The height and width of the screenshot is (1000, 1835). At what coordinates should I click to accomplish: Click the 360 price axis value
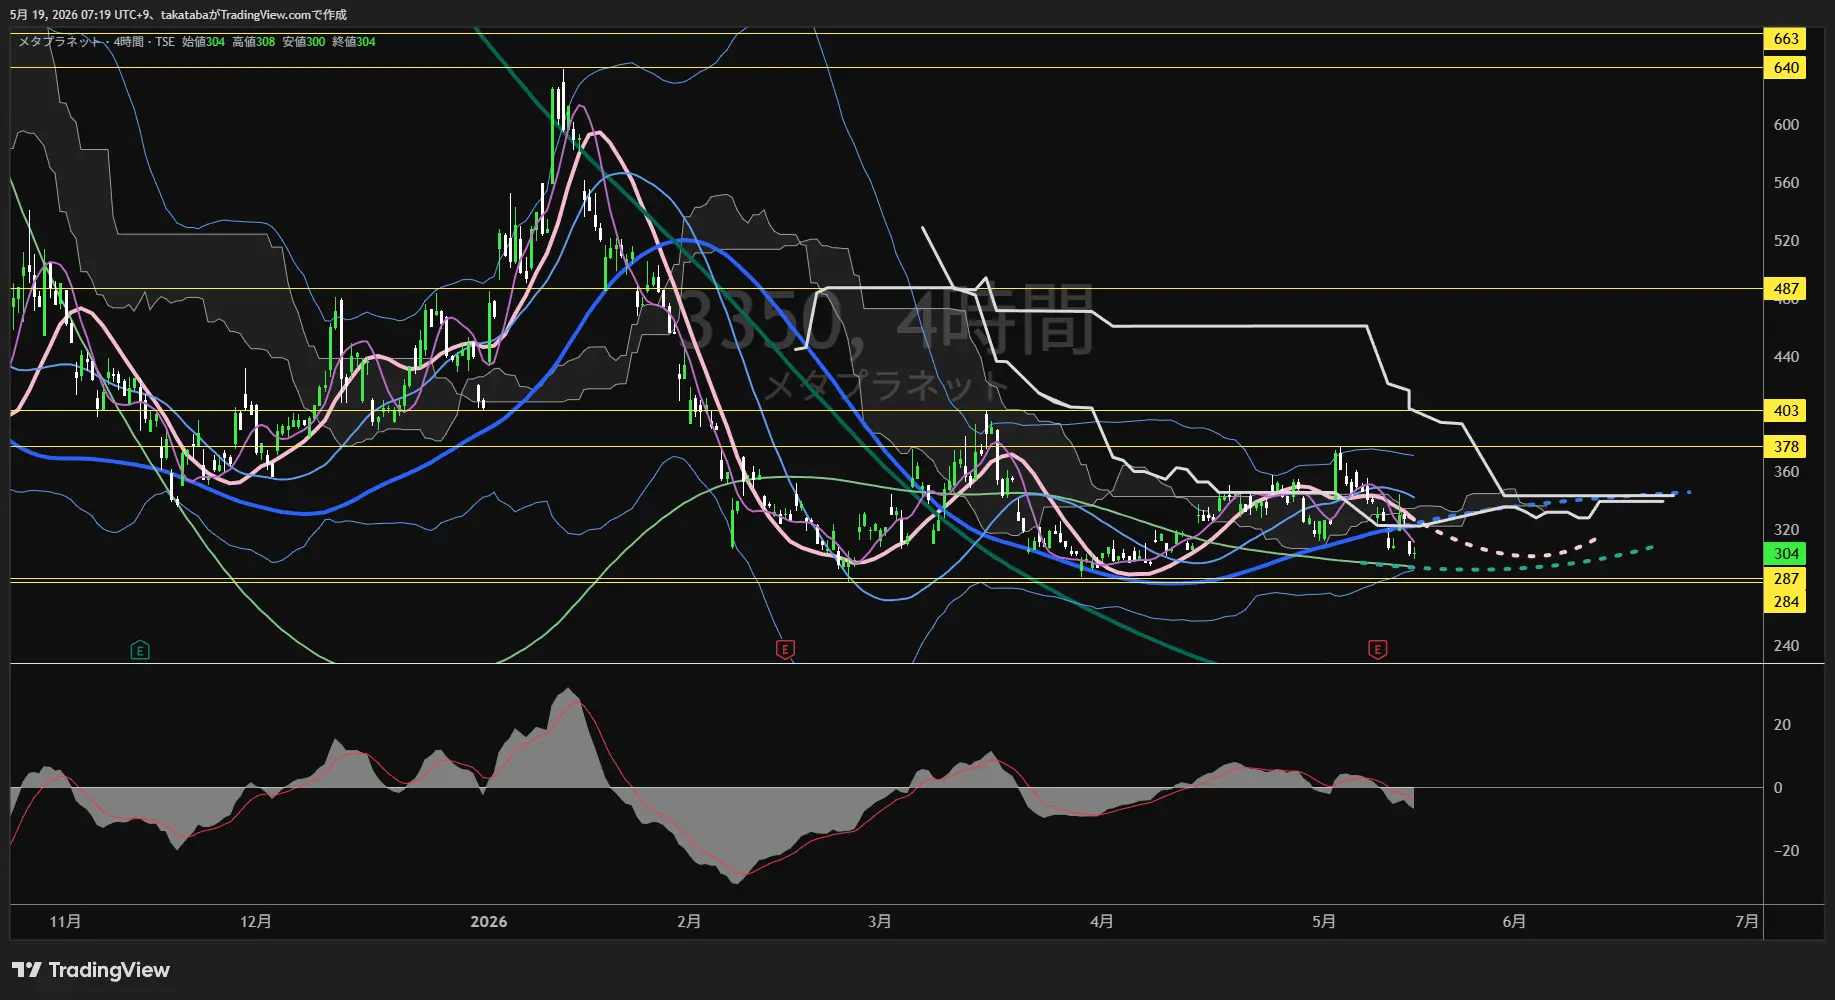click(x=1786, y=472)
